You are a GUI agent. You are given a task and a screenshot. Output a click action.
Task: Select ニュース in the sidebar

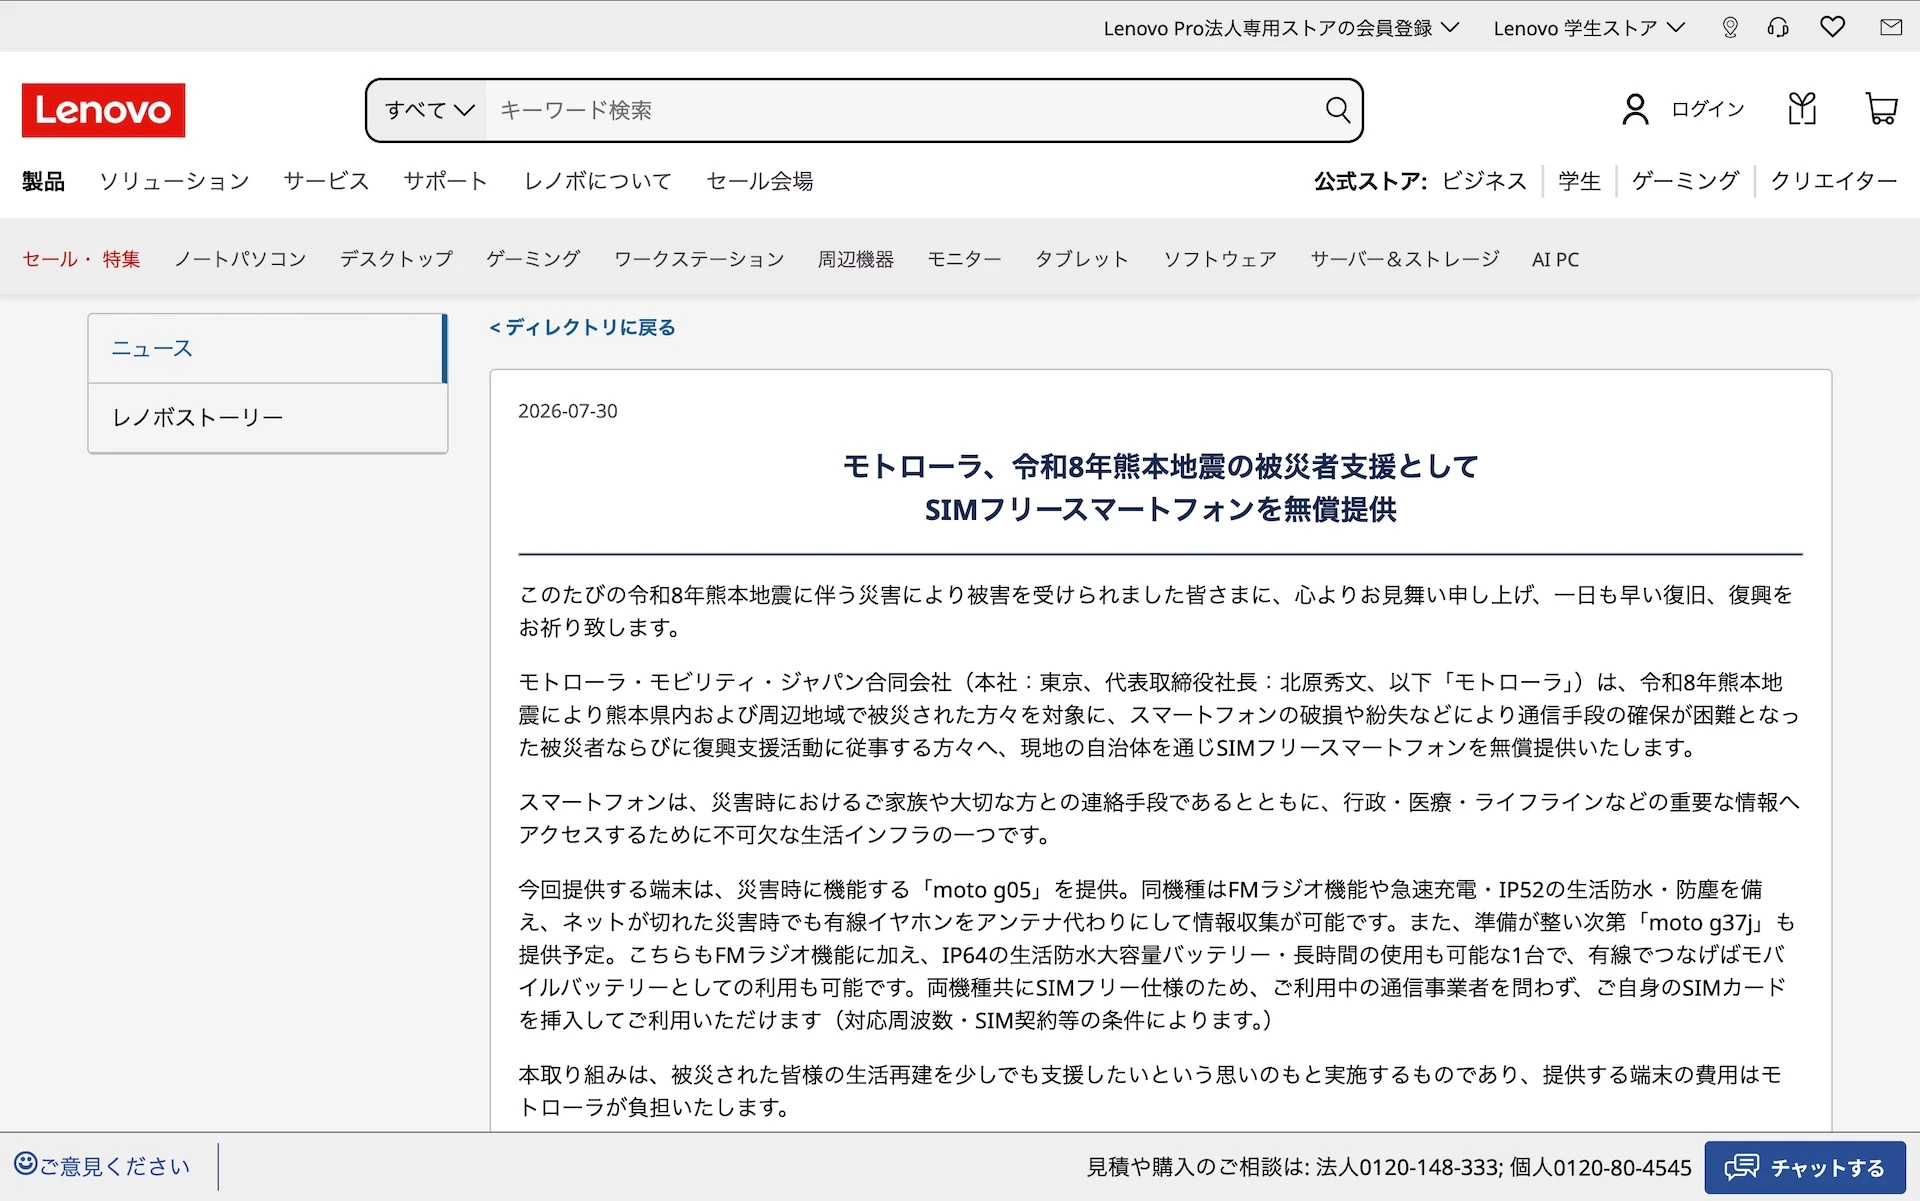pyautogui.click(x=267, y=348)
